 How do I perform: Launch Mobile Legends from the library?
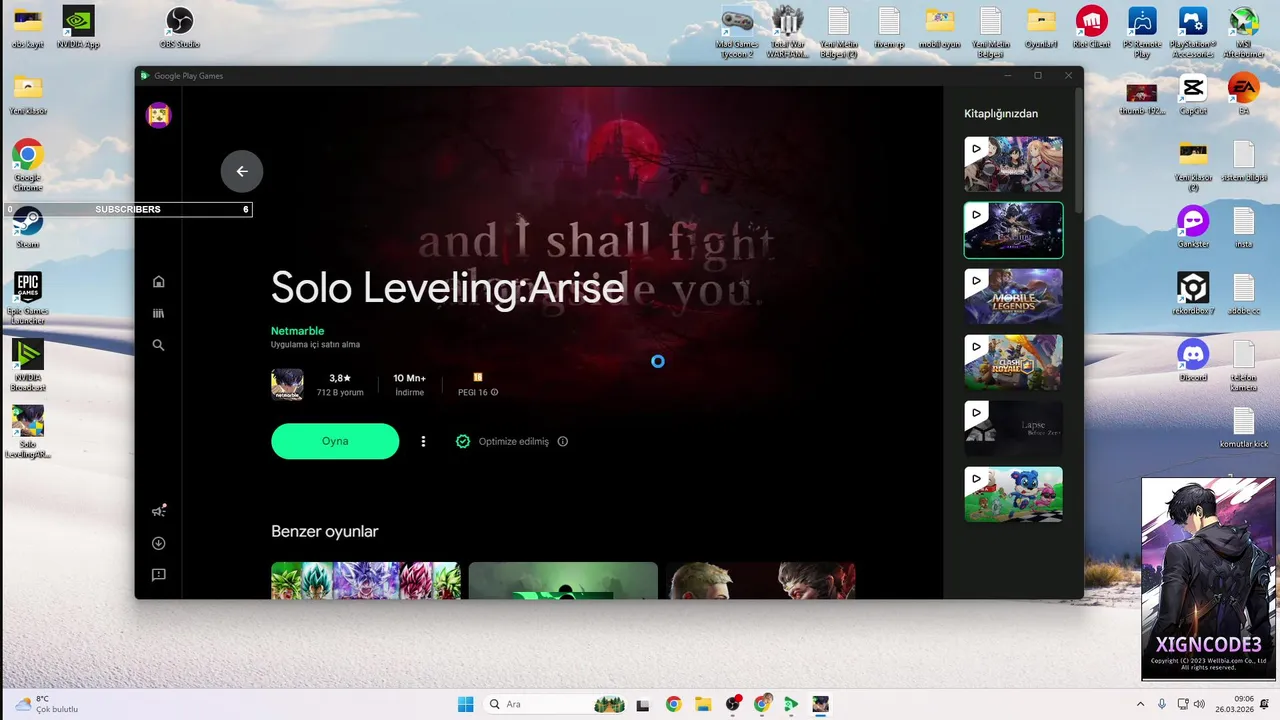coord(1013,296)
